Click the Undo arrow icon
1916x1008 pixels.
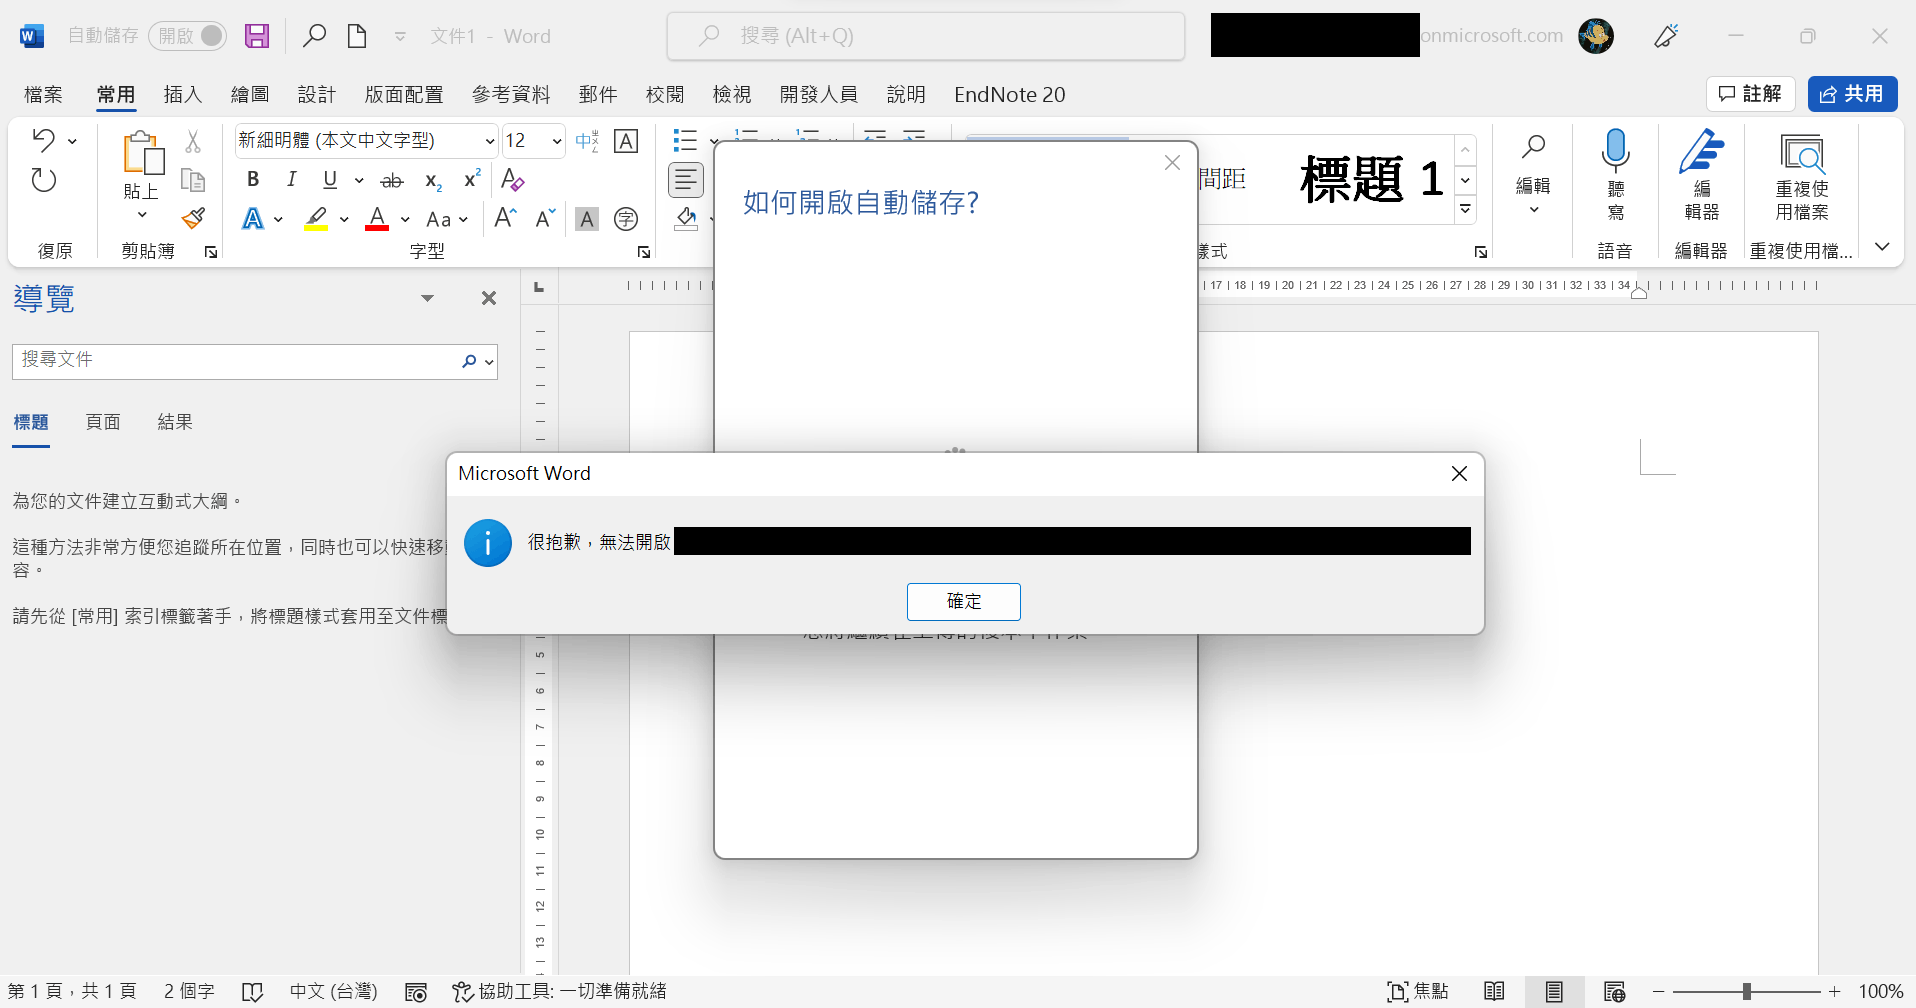pyautogui.click(x=43, y=140)
